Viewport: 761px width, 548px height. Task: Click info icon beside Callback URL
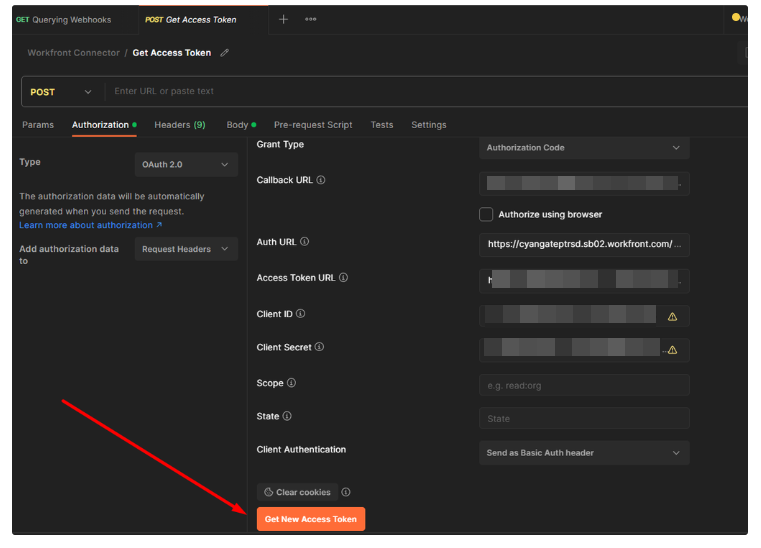321,181
